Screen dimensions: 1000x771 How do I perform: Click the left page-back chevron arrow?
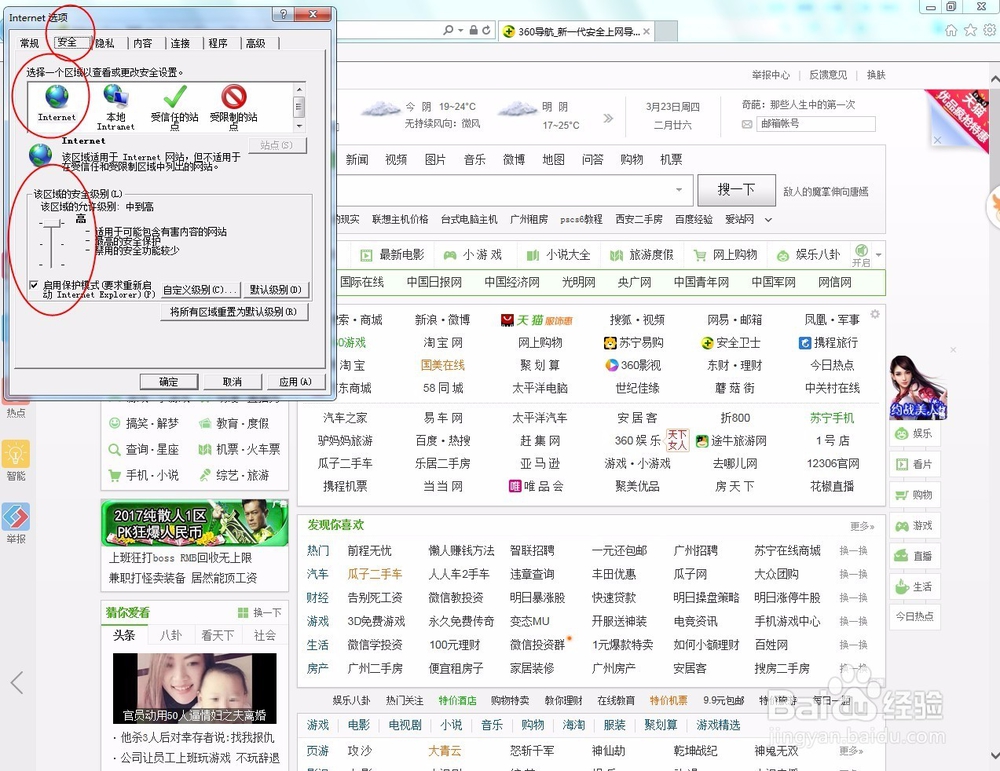tap(17, 682)
